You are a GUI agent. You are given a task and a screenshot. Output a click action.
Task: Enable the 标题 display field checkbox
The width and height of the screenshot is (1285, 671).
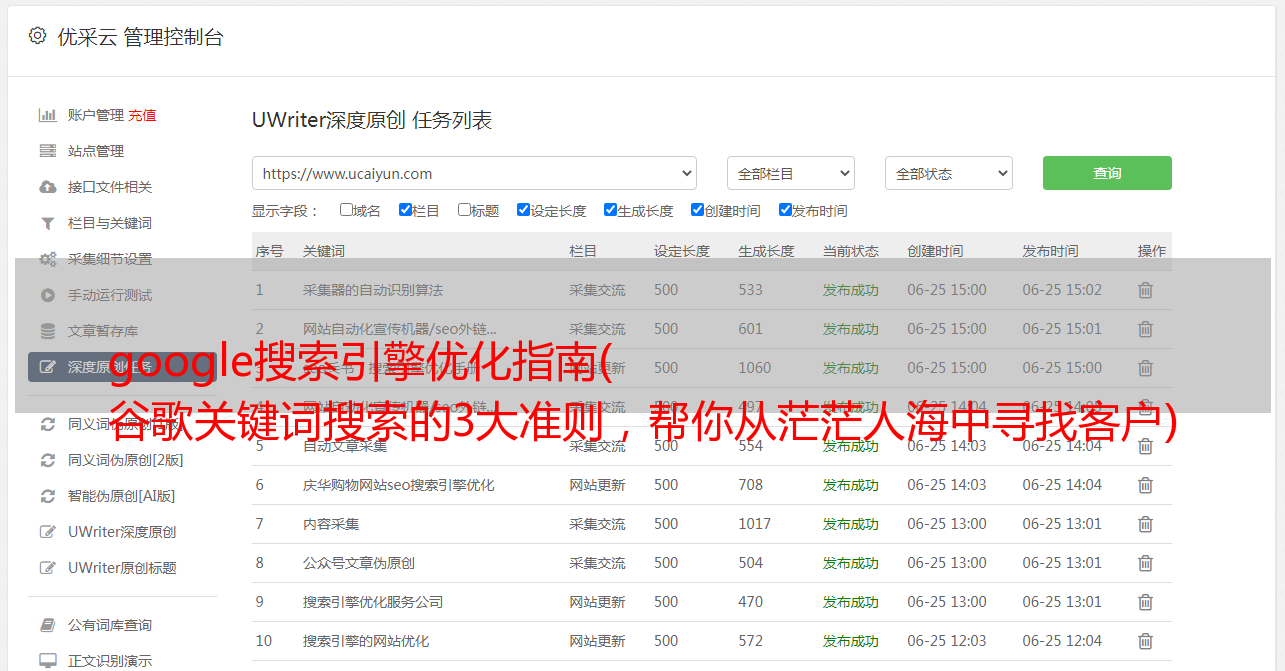pyautogui.click(x=464, y=210)
